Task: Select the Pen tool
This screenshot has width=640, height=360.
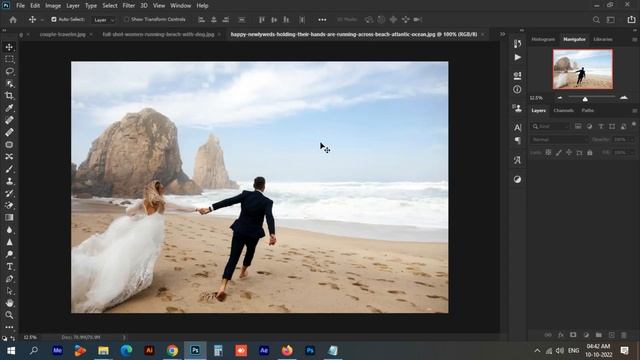Action: (x=9, y=279)
